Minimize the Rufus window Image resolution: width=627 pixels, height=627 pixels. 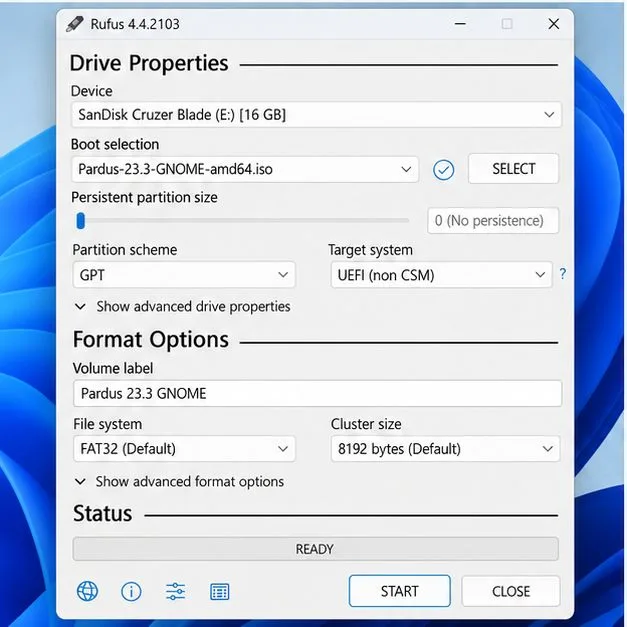click(460, 24)
